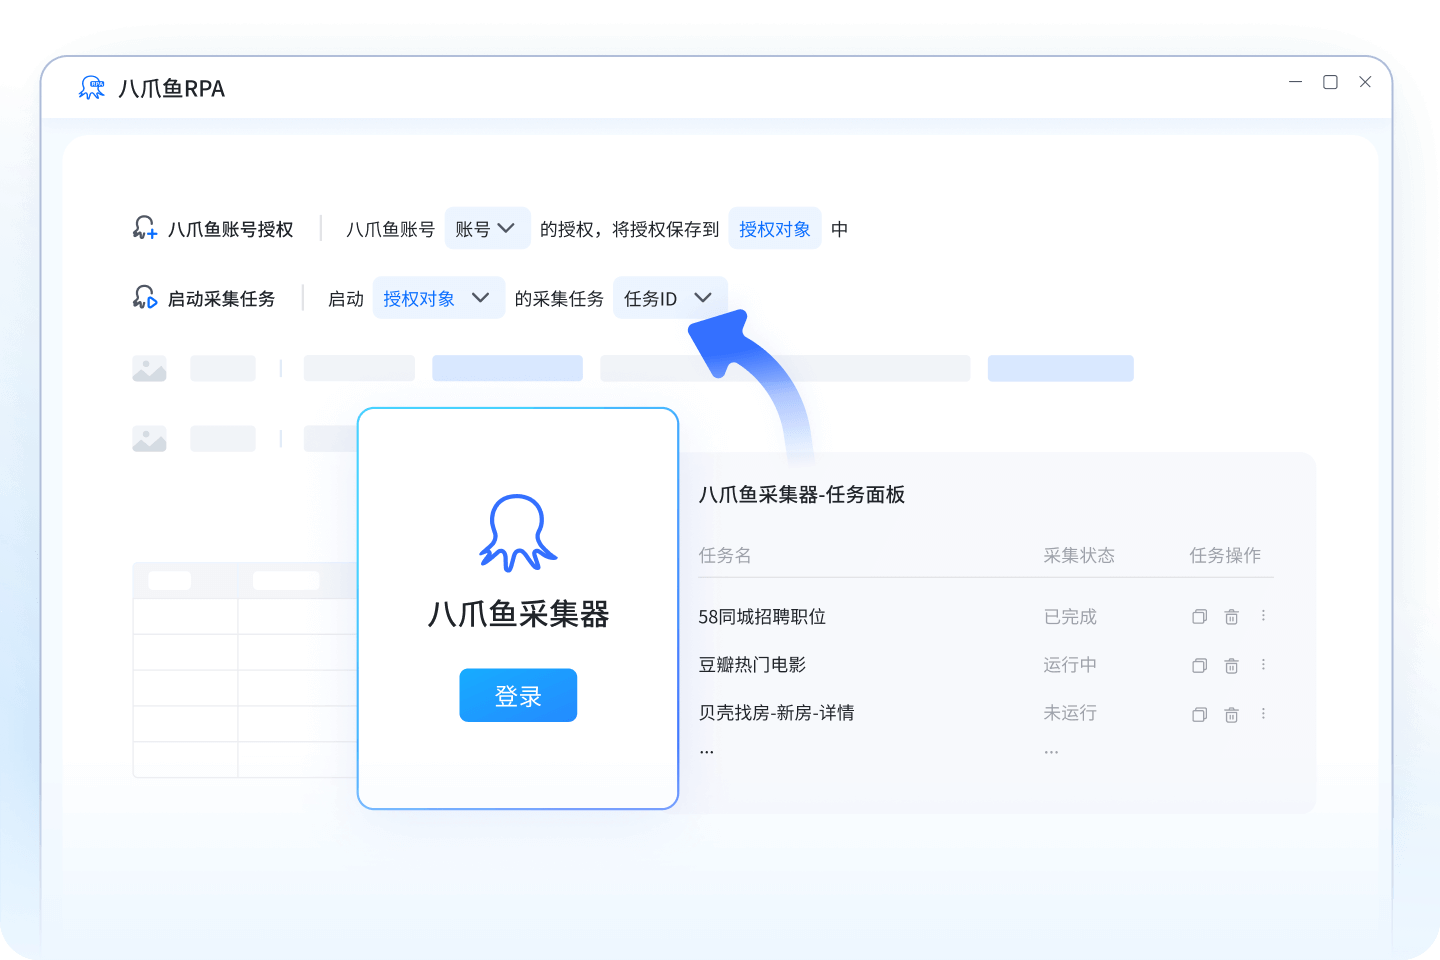Viewport: 1440px width, 960px height.
Task: Click the 八爪鱼RPA logo icon in title bar
Action: click(92, 88)
